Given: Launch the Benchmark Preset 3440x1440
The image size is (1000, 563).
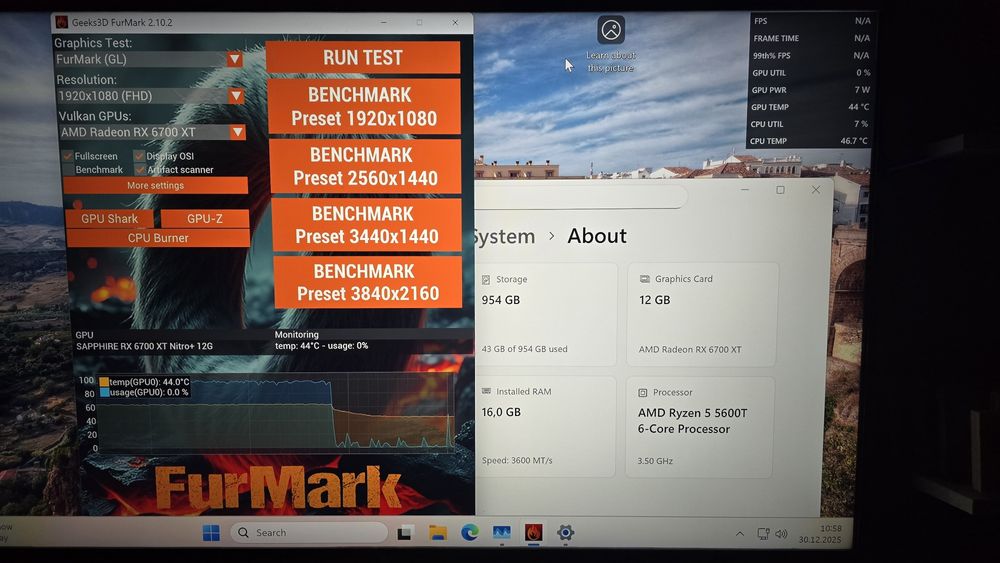Looking at the screenshot, I should [367, 225].
